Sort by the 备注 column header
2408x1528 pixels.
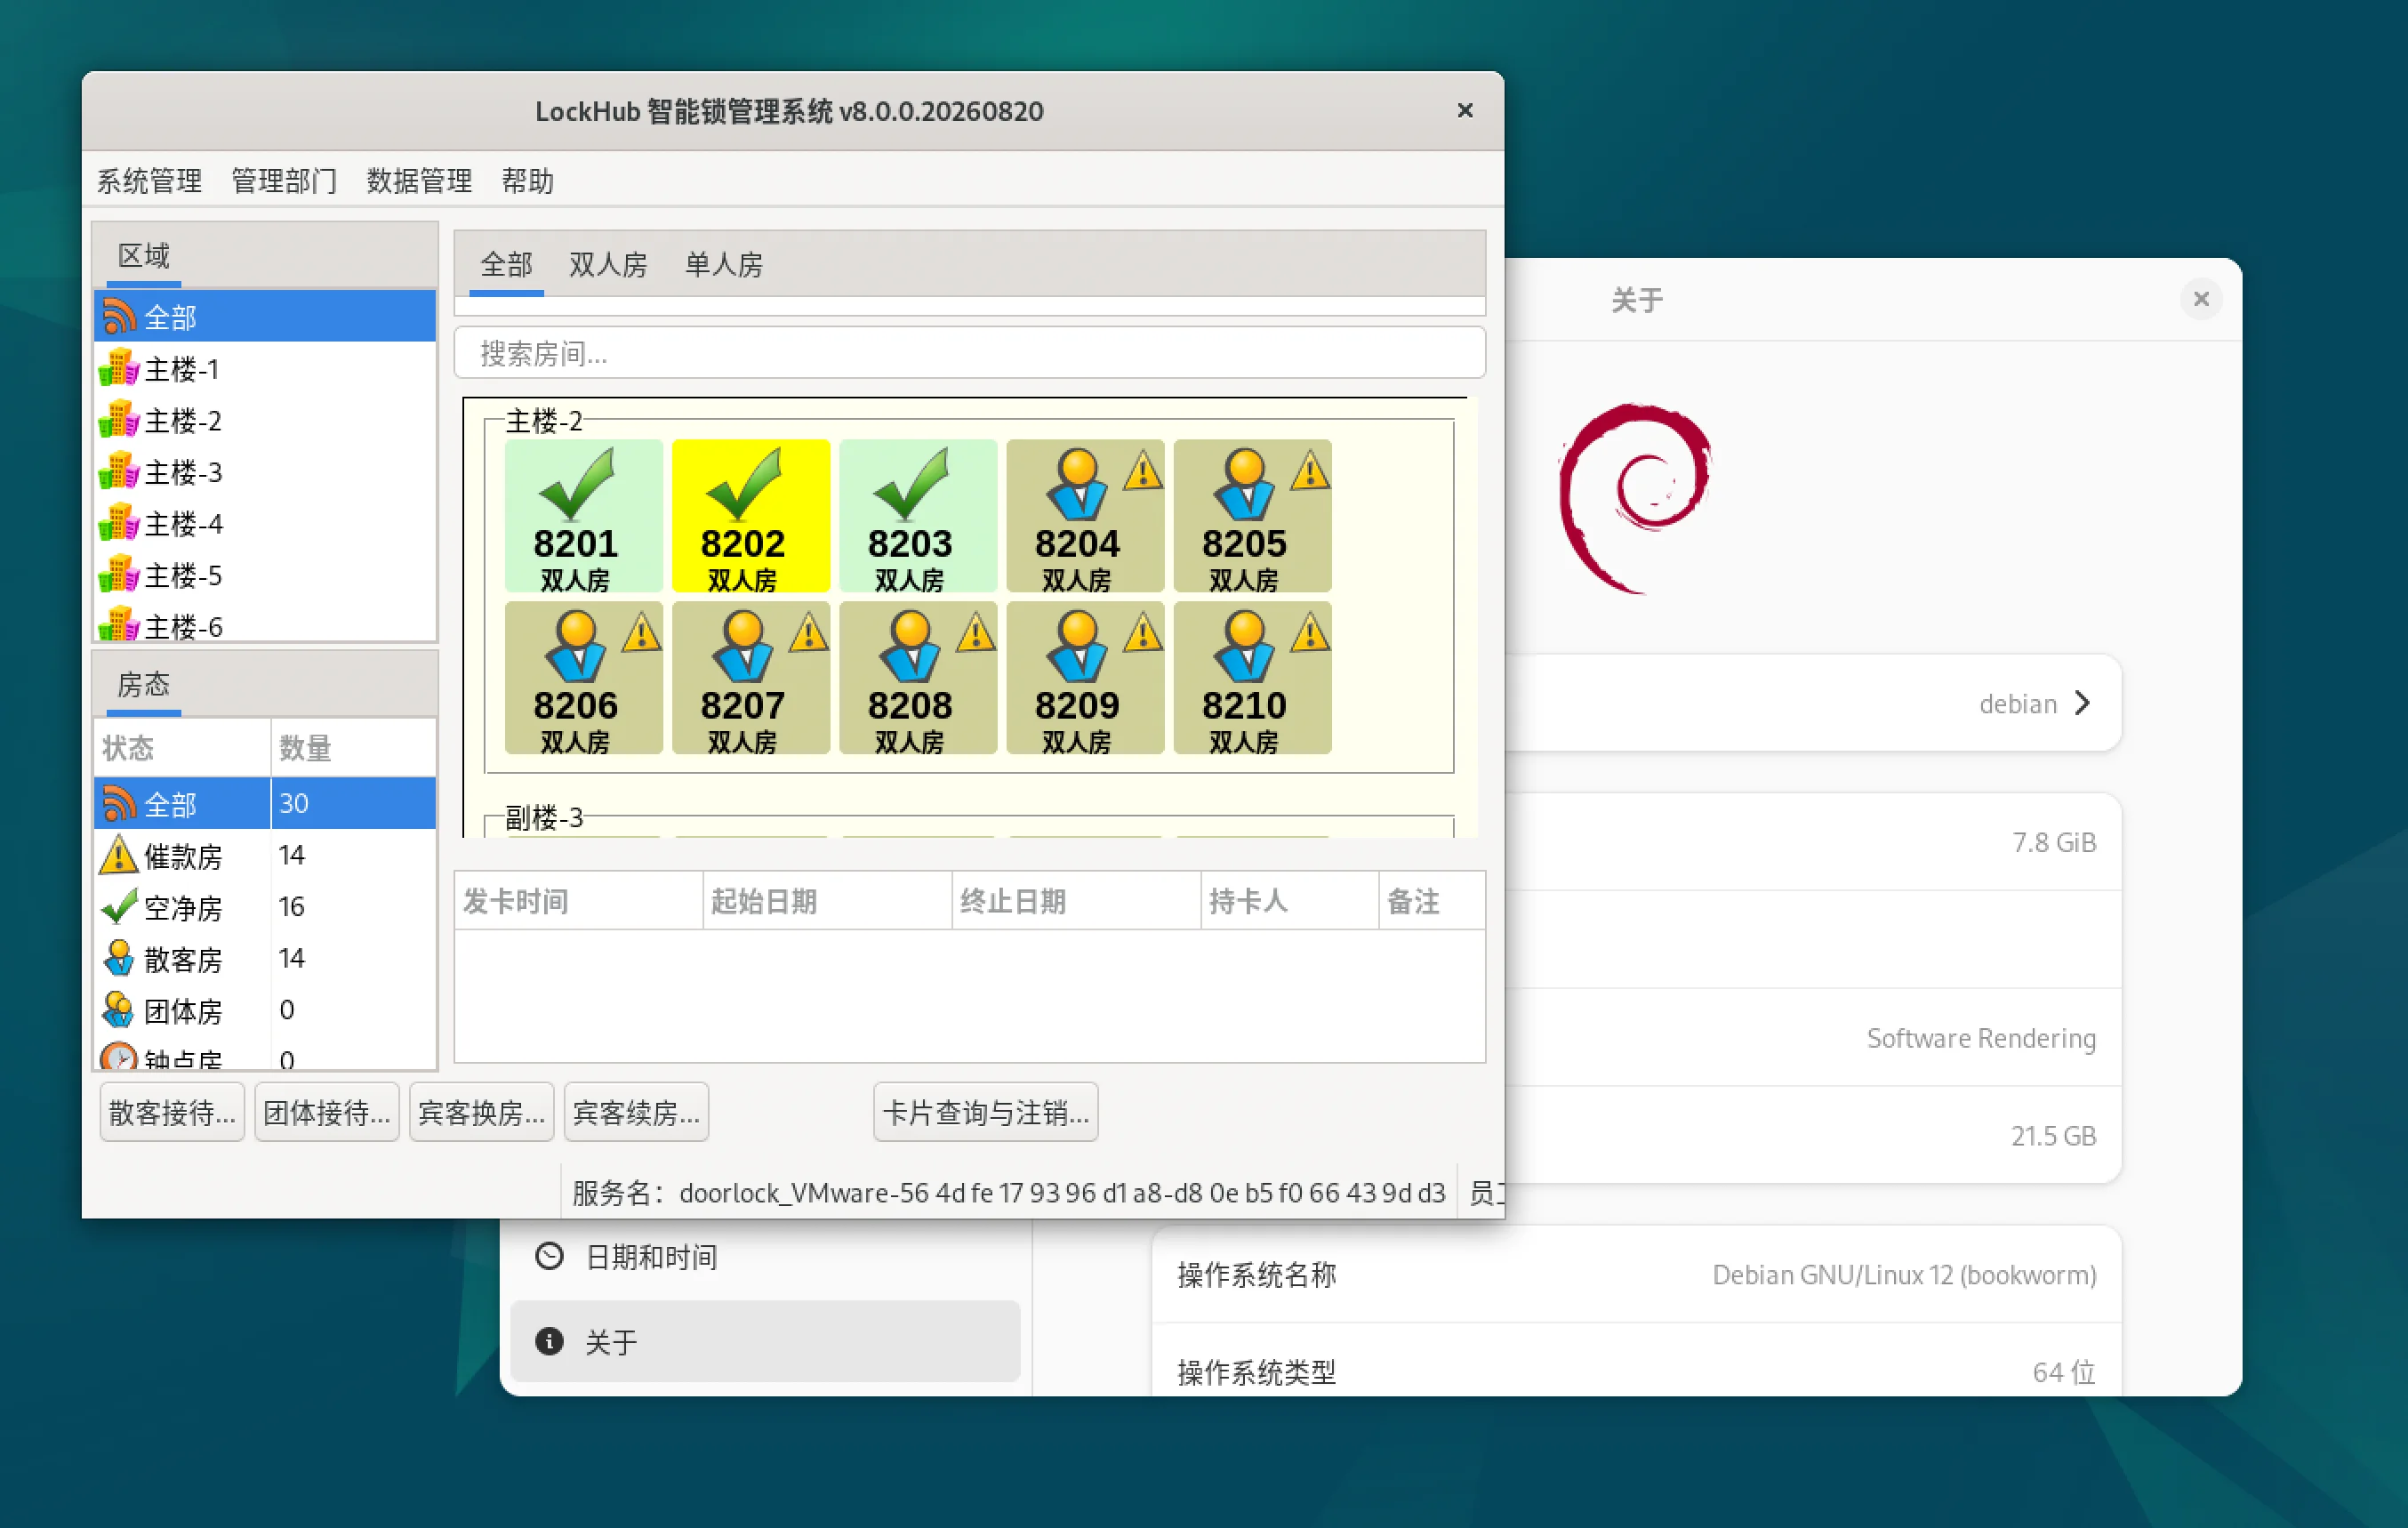1432,901
